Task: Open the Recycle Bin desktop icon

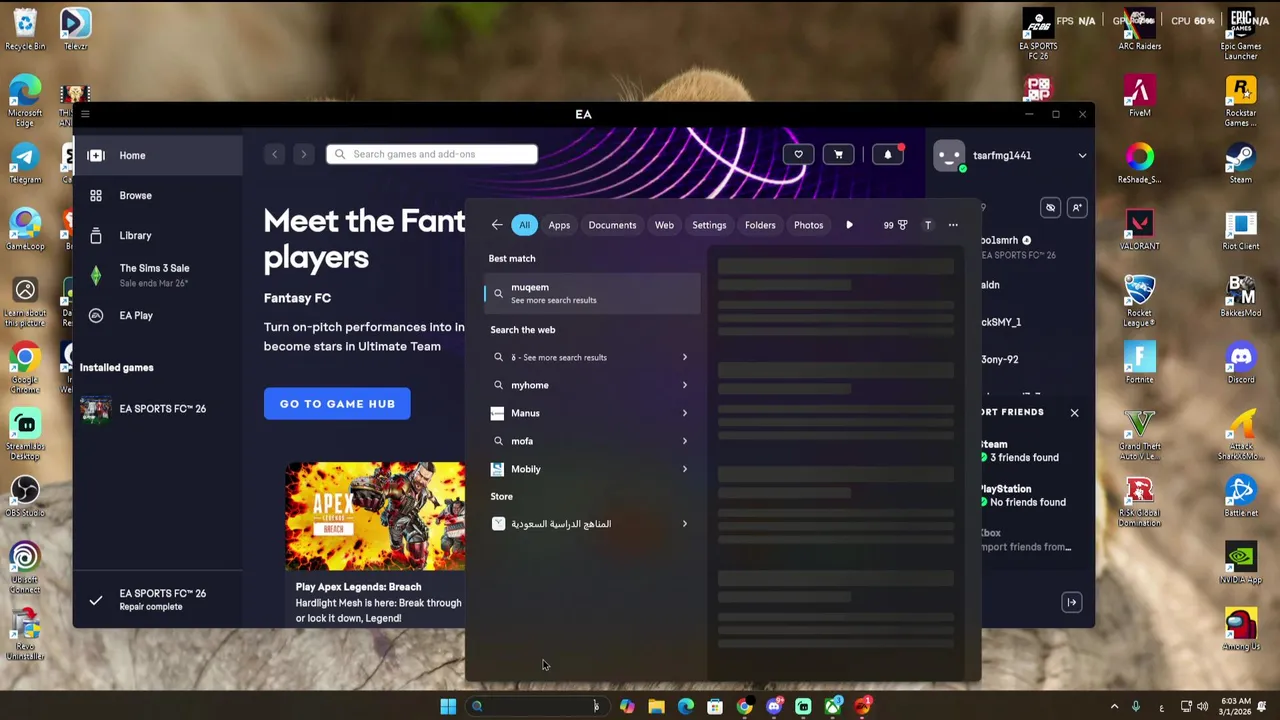Action: 25,30
